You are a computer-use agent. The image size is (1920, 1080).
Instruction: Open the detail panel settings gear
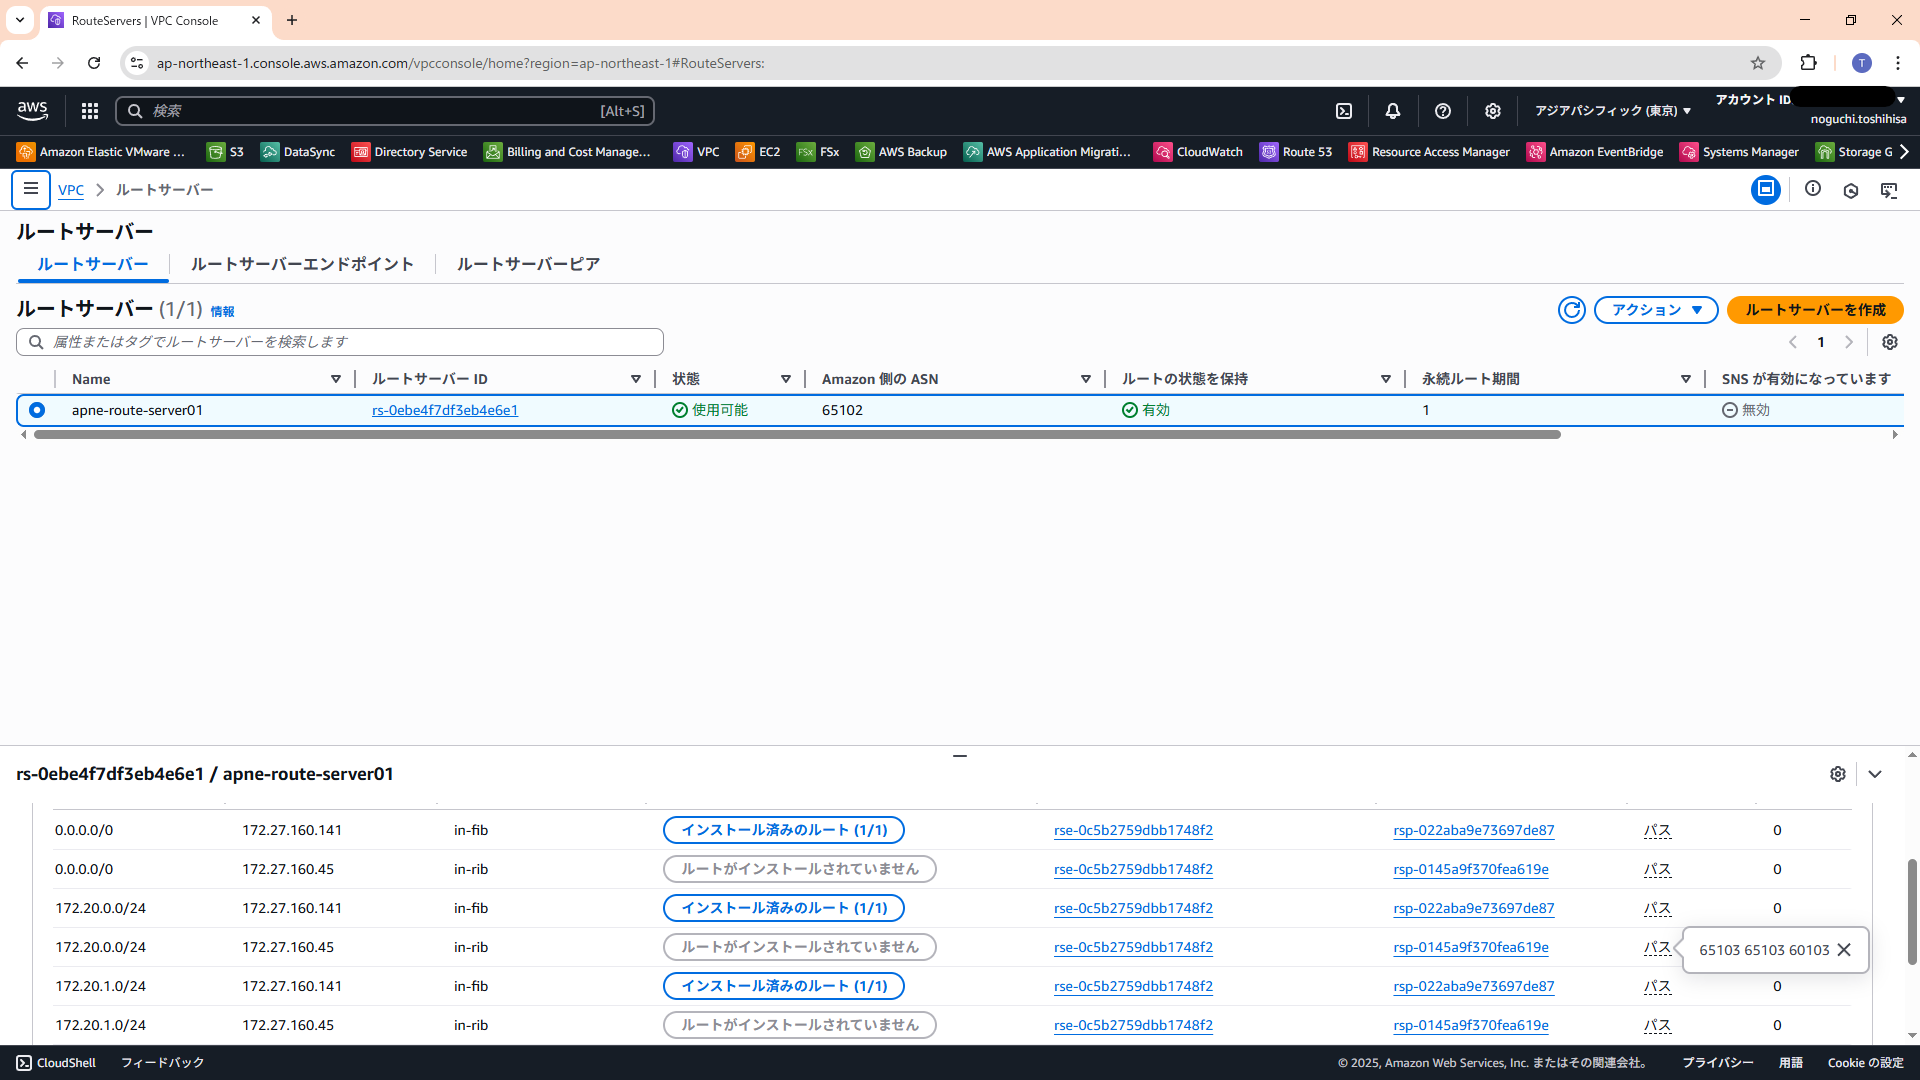coord(1837,774)
